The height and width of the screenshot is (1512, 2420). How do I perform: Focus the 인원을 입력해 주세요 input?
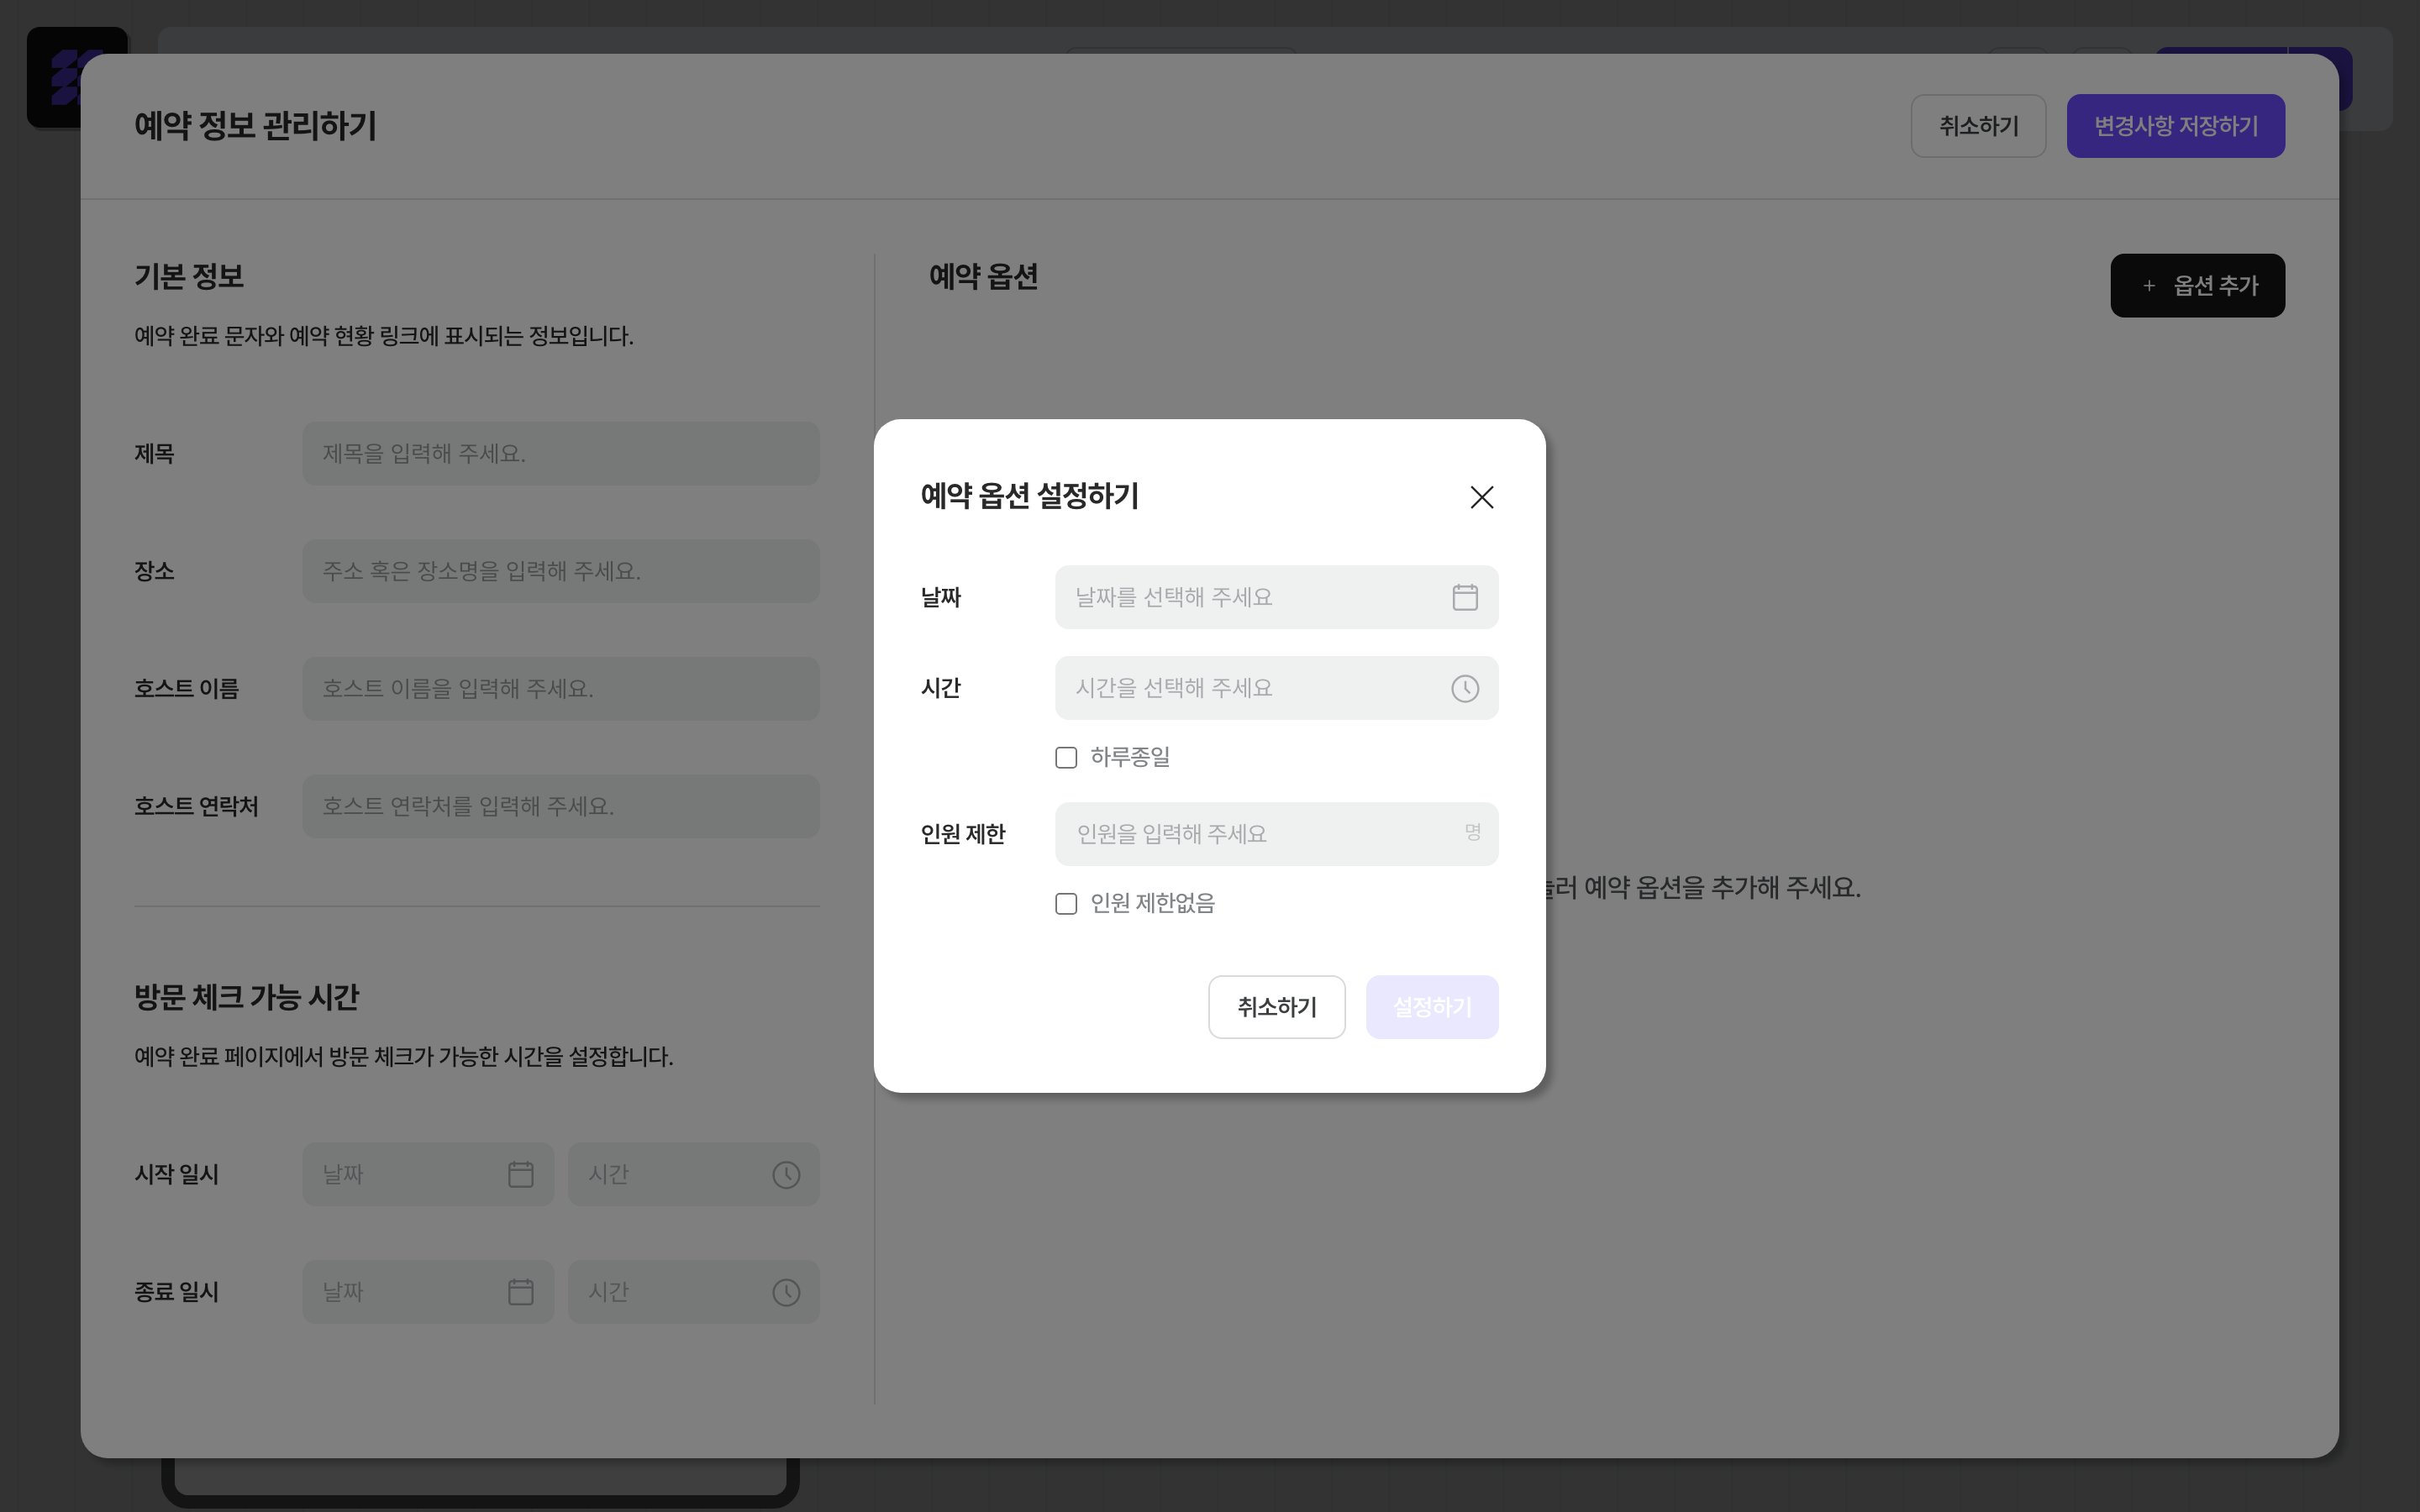click(1276, 834)
